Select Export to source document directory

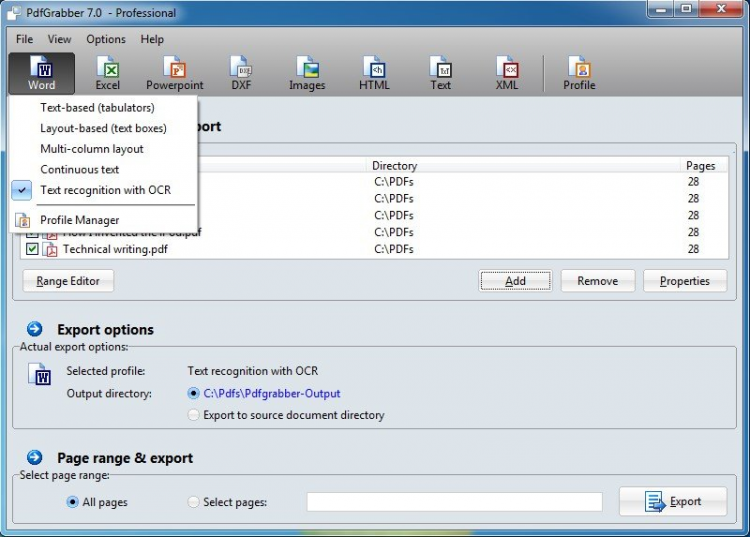tap(193, 415)
